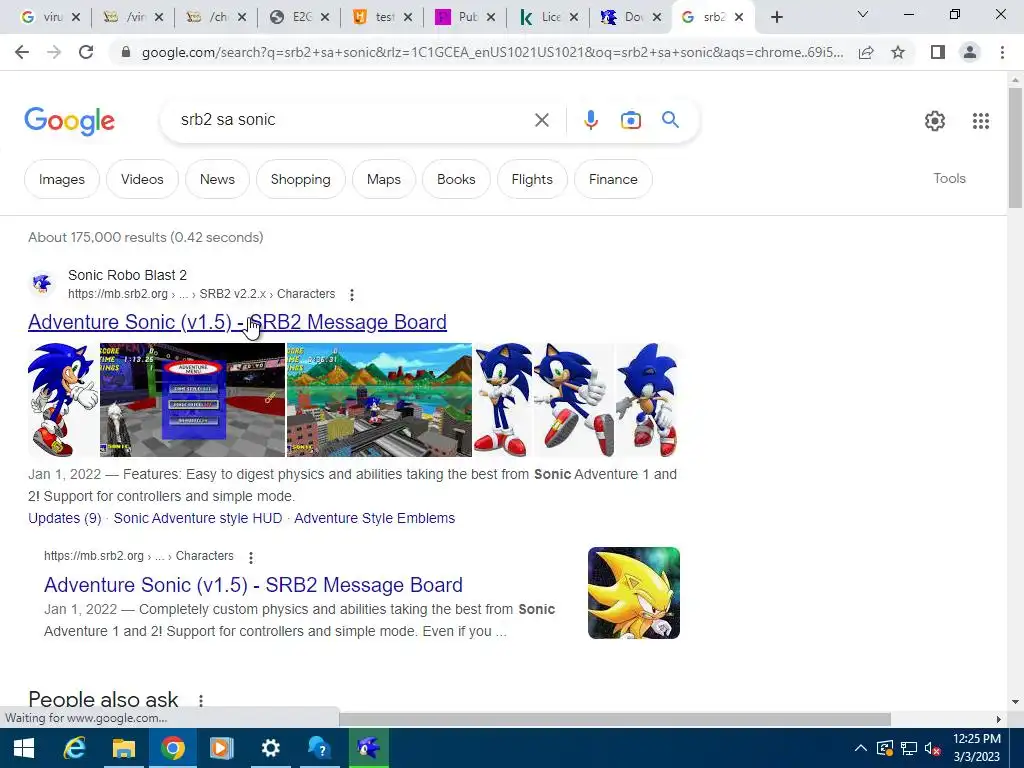Open the Updates (9) sitelink
This screenshot has height=768, width=1024.
65,518
